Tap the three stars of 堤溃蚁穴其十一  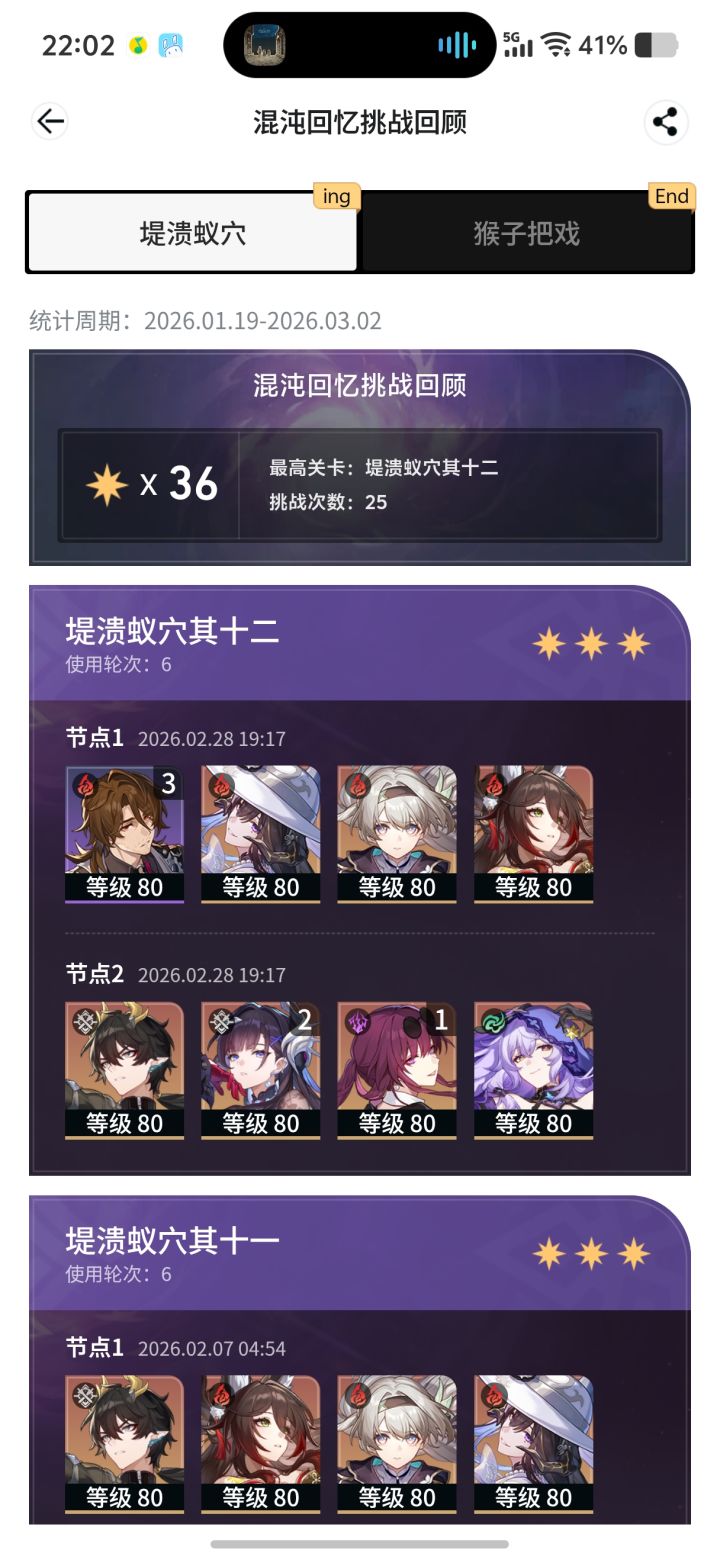591,1254
